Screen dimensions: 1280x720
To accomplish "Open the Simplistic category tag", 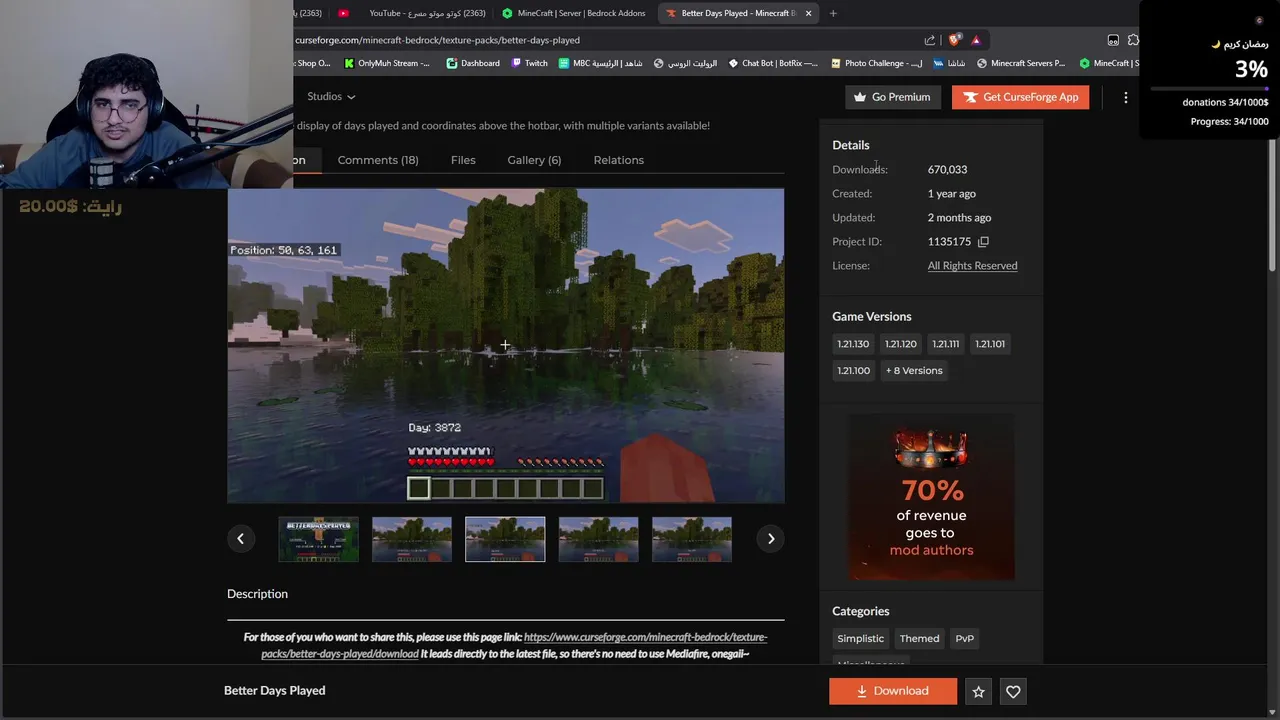I will point(860,638).
